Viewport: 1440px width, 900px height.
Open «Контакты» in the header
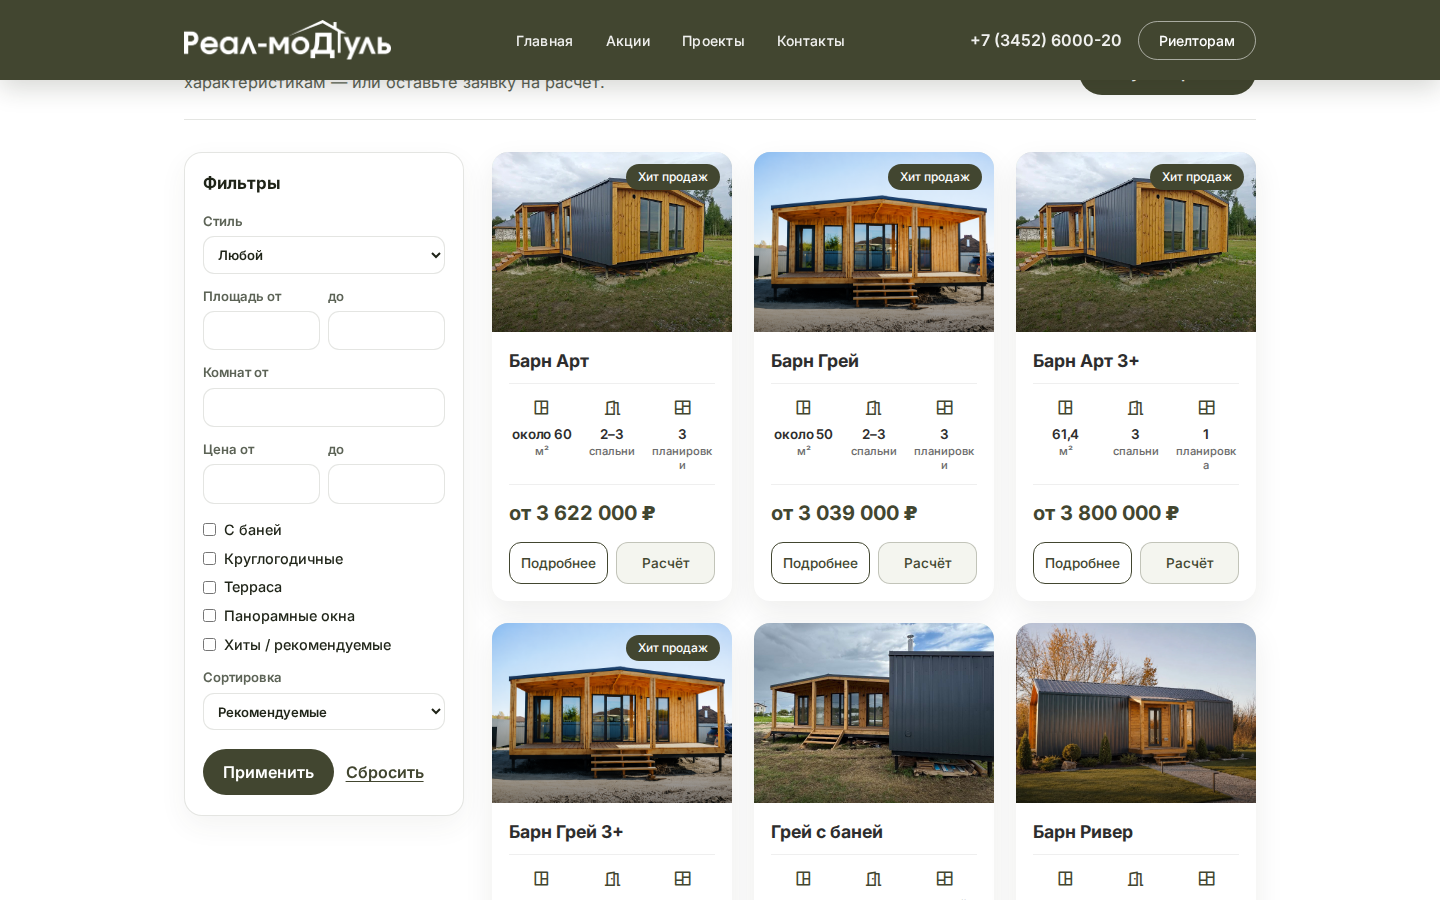point(811,41)
